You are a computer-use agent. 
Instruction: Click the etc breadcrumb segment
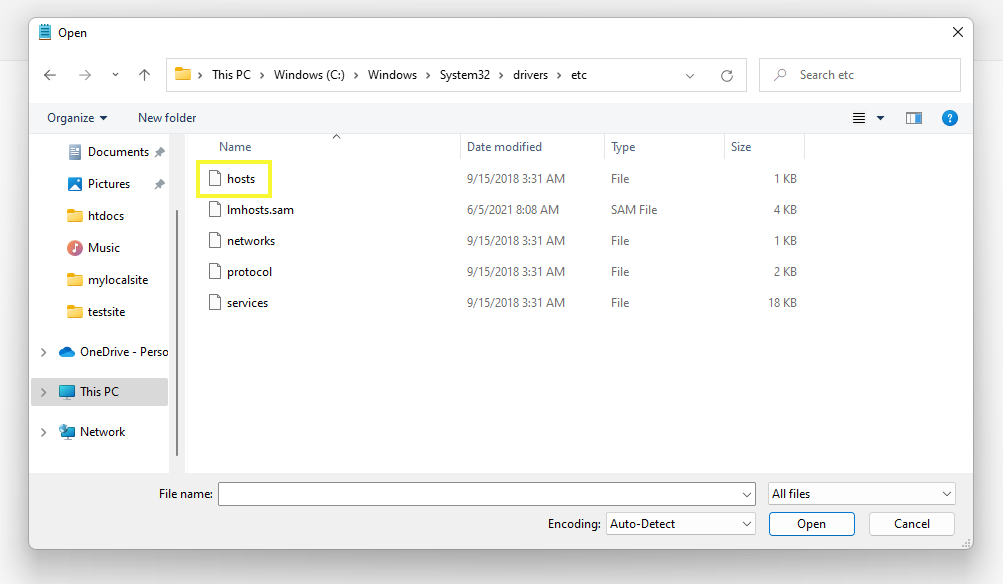[579, 75]
